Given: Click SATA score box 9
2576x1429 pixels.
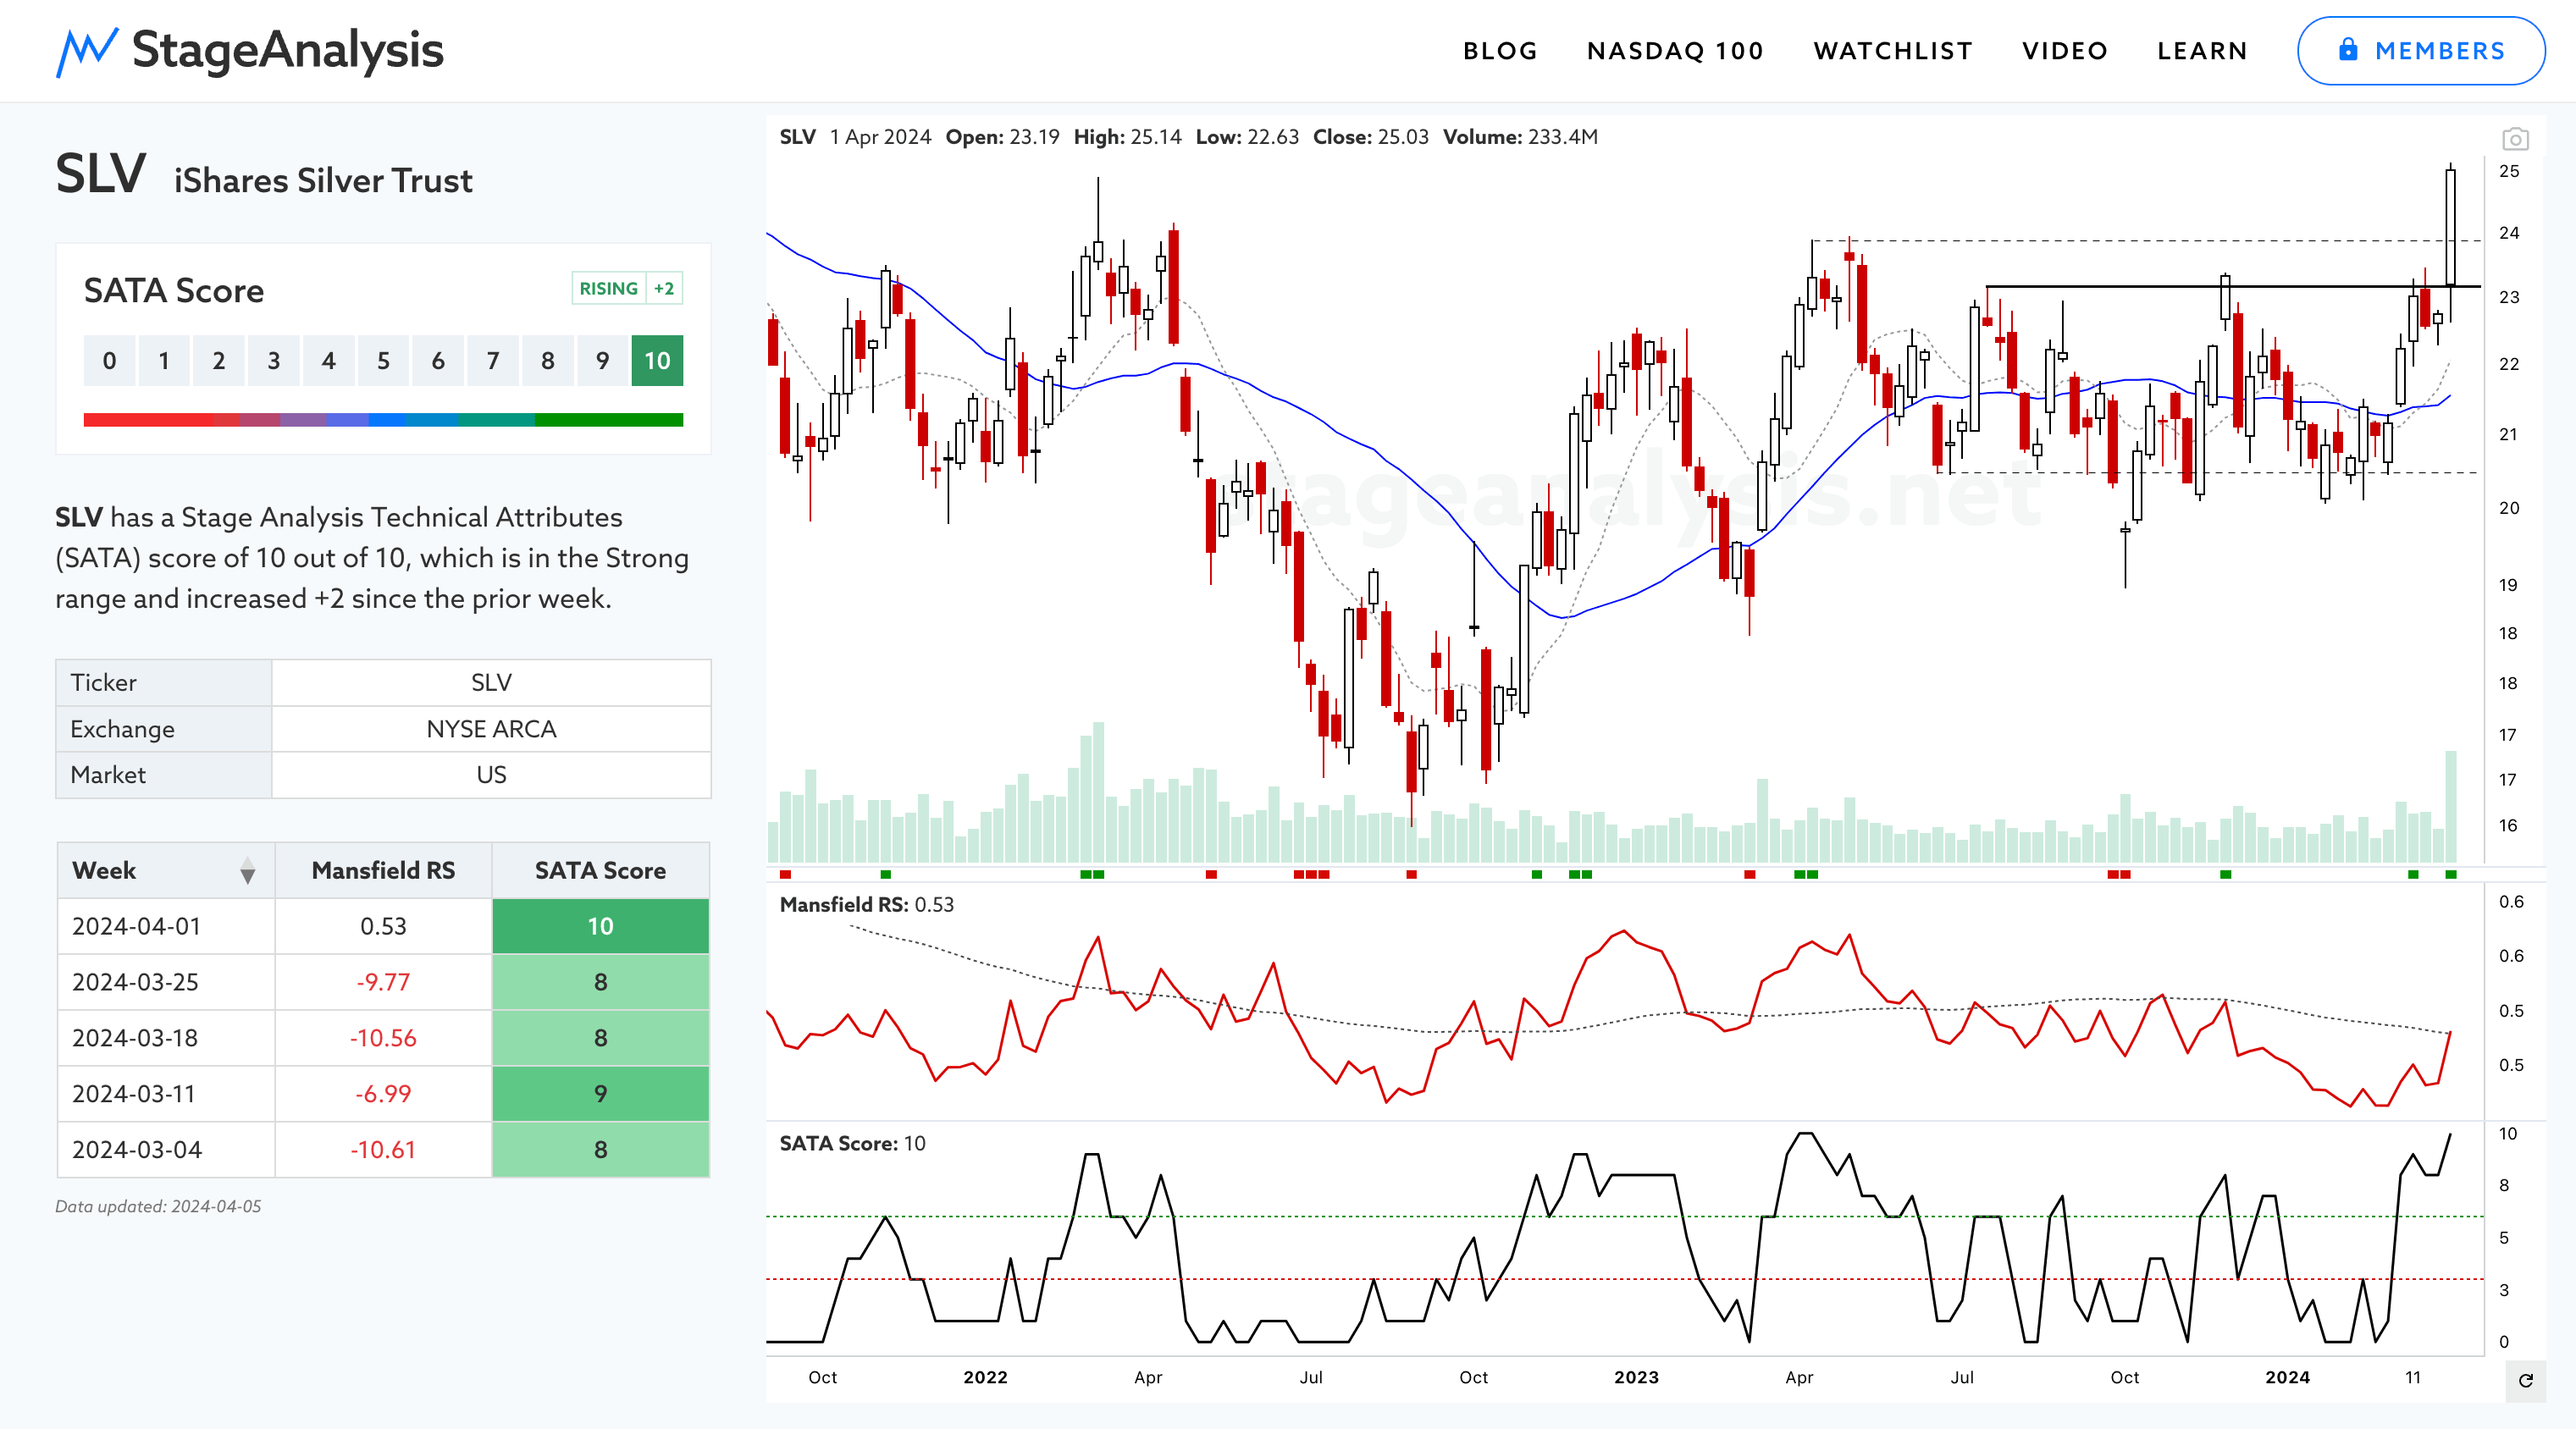Looking at the screenshot, I should click(x=602, y=361).
